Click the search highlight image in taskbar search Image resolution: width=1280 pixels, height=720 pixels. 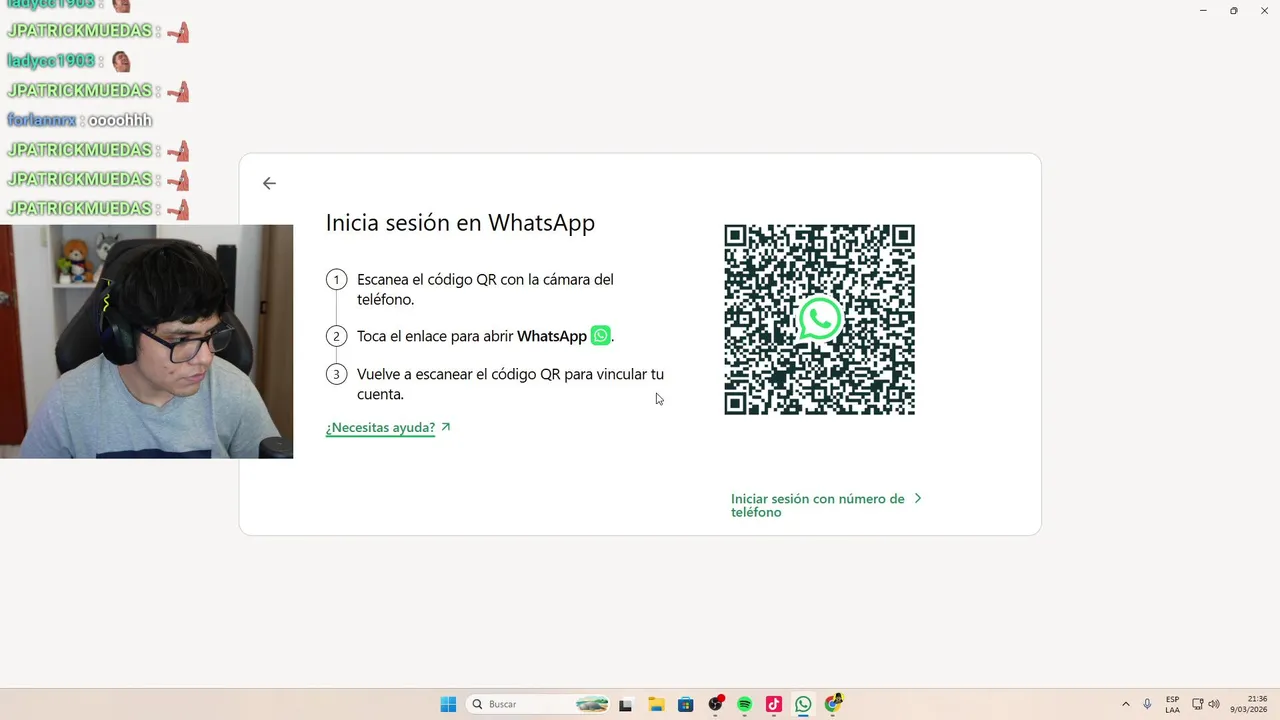[592, 704]
